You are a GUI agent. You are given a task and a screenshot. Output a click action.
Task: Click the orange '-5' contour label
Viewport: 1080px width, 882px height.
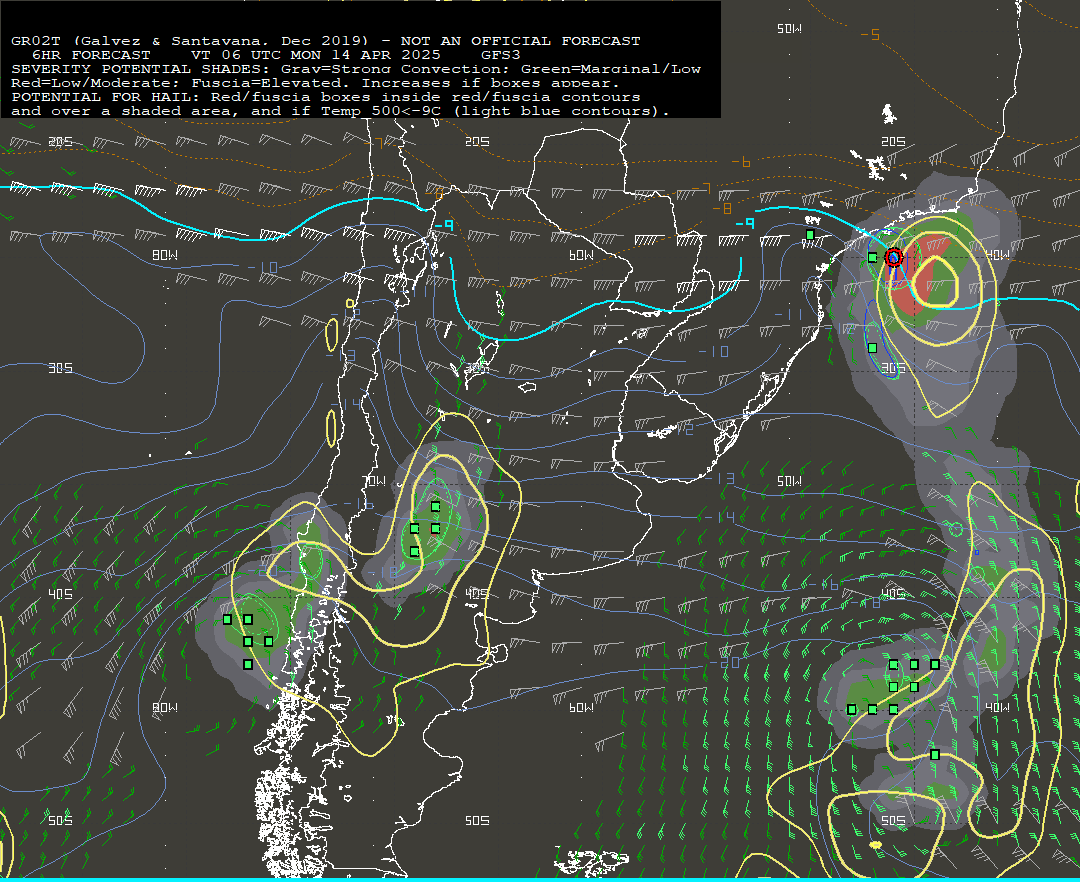pyautogui.click(x=870, y=34)
